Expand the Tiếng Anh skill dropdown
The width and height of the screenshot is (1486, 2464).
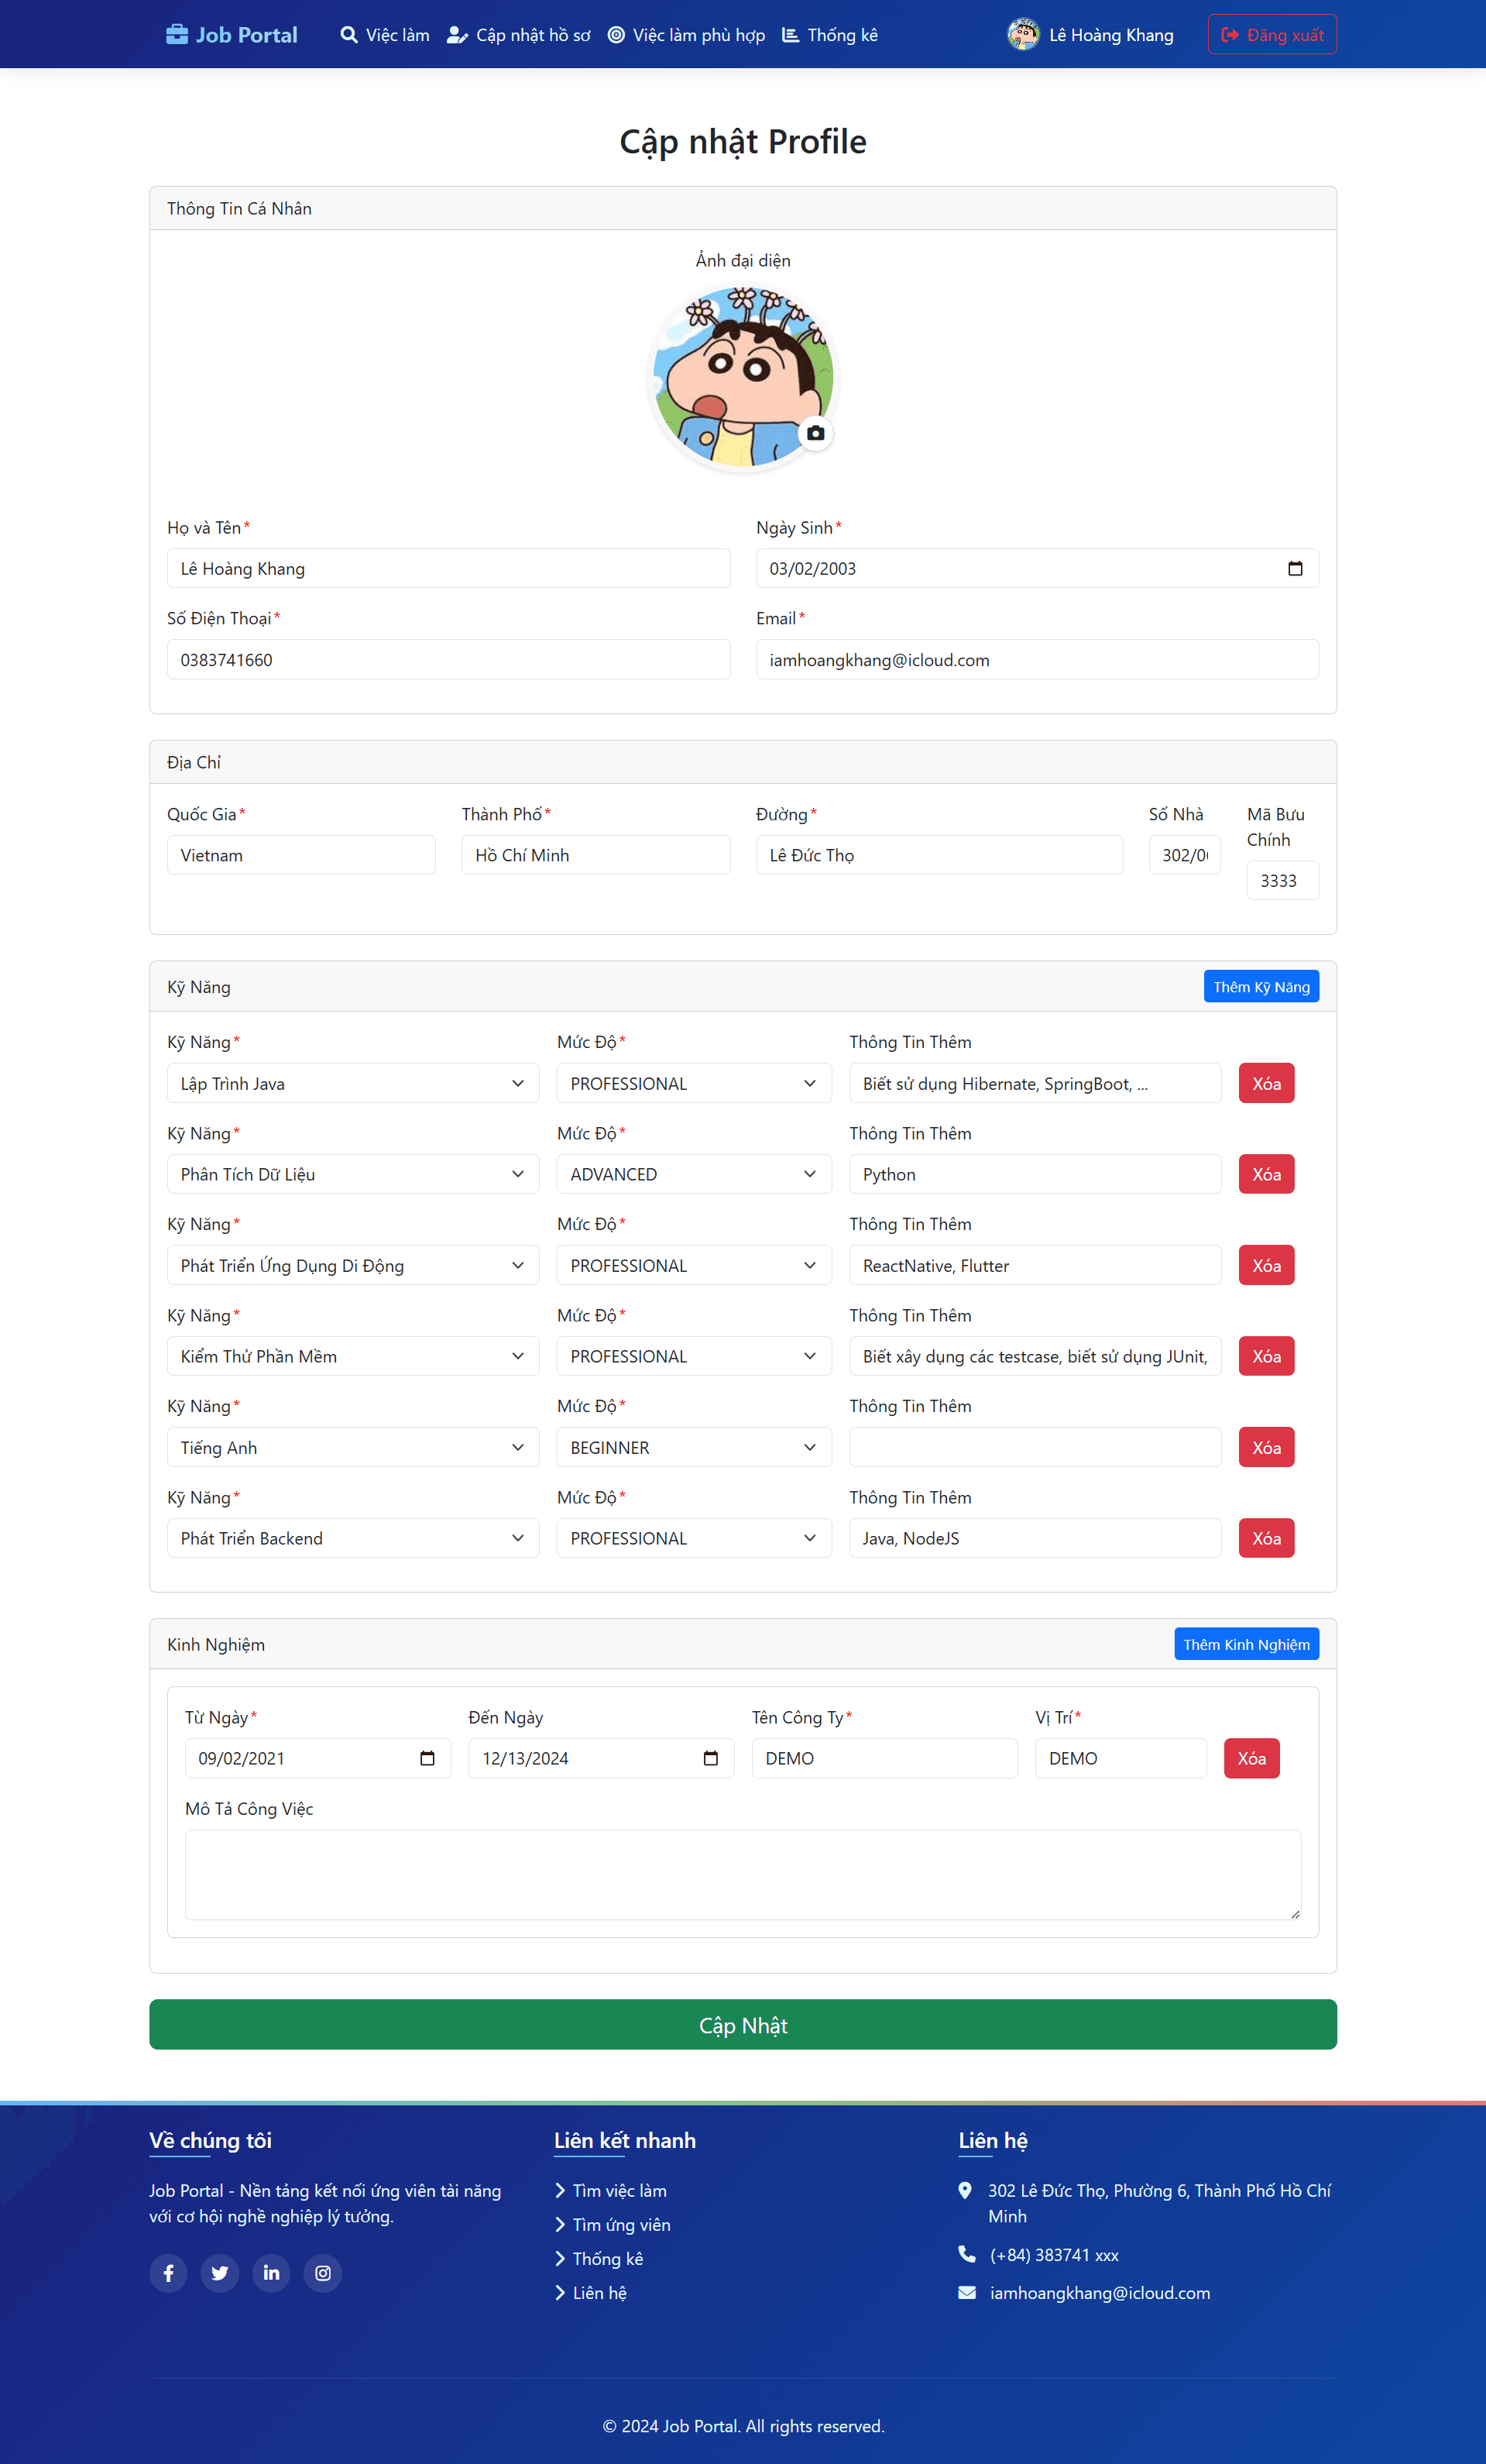point(353,1447)
